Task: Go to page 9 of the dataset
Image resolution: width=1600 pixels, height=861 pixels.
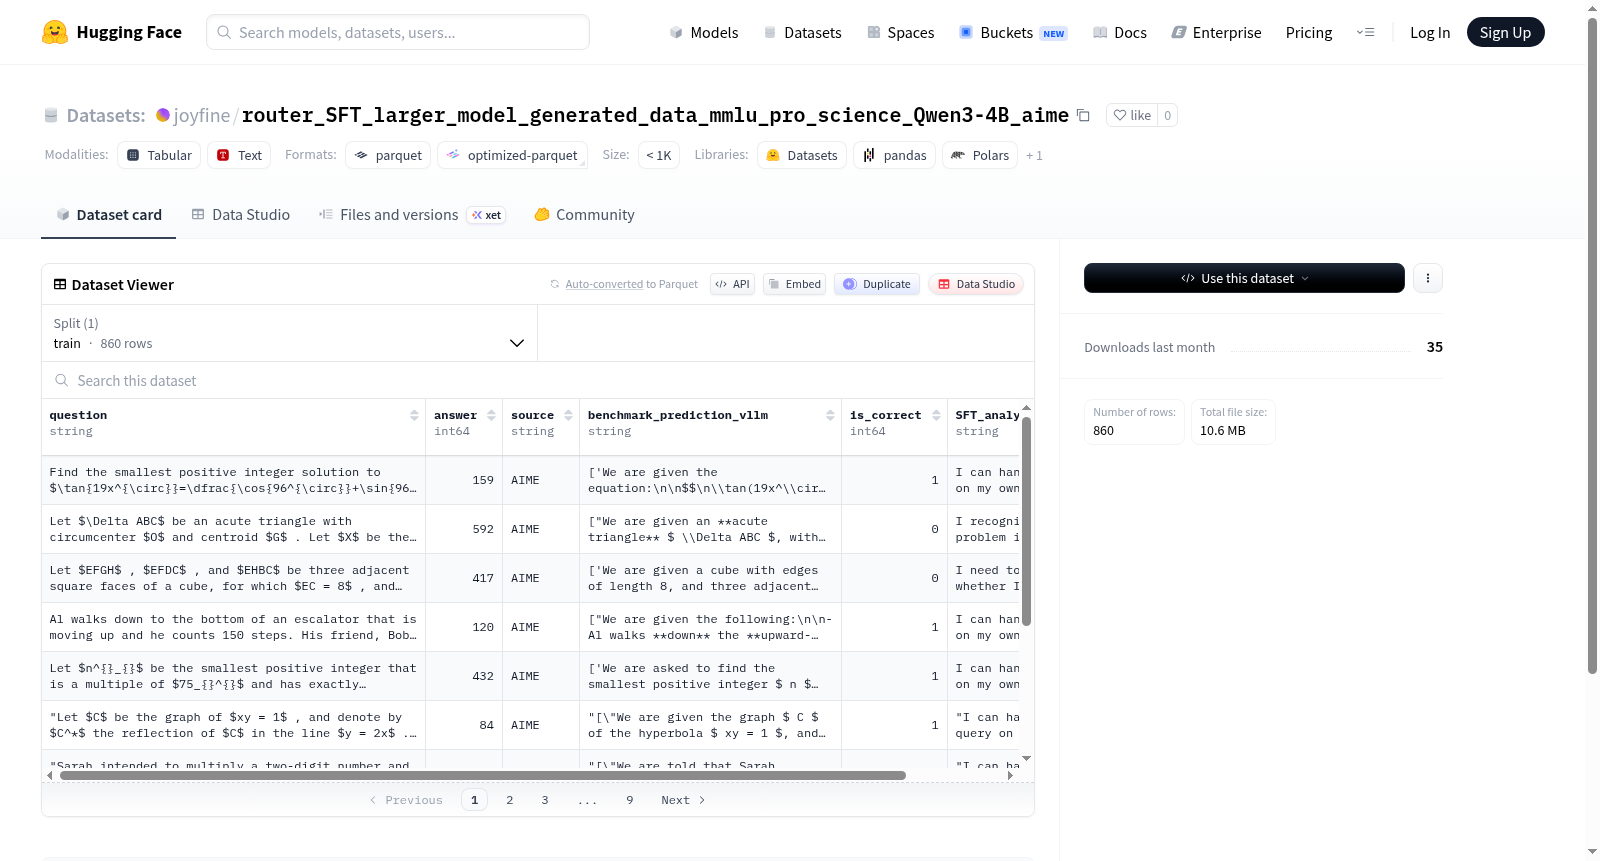Action: coord(630,800)
